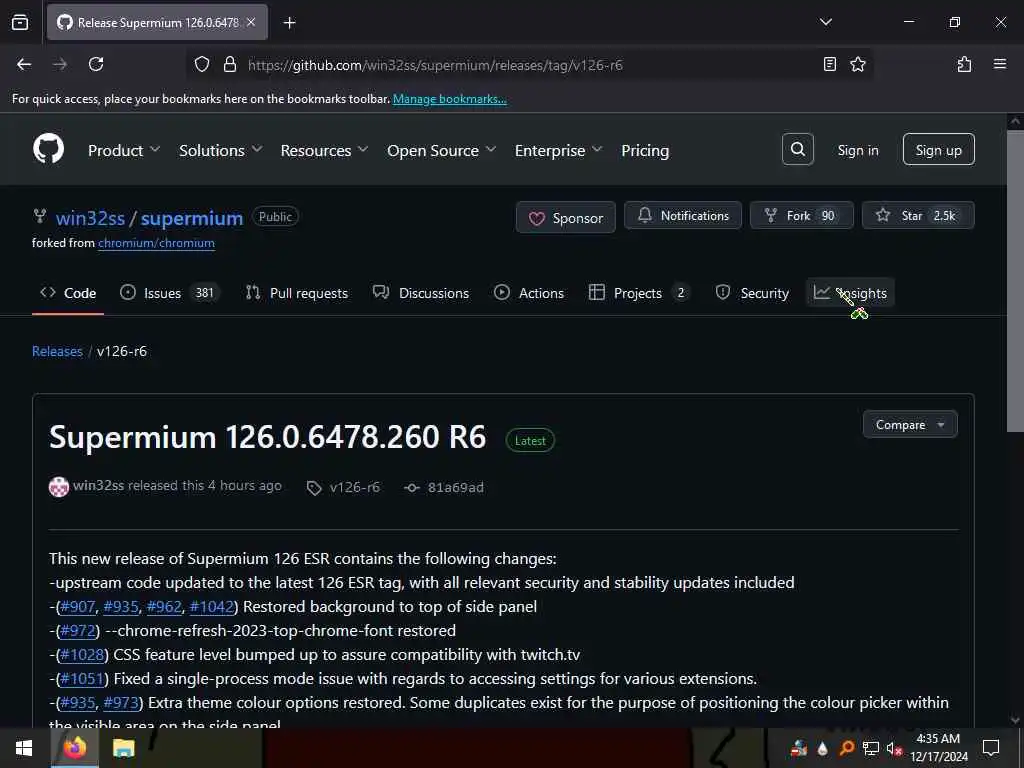Click the list all tabs chevron
Image resolution: width=1024 pixels, height=768 pixels.
pos(825,22)
